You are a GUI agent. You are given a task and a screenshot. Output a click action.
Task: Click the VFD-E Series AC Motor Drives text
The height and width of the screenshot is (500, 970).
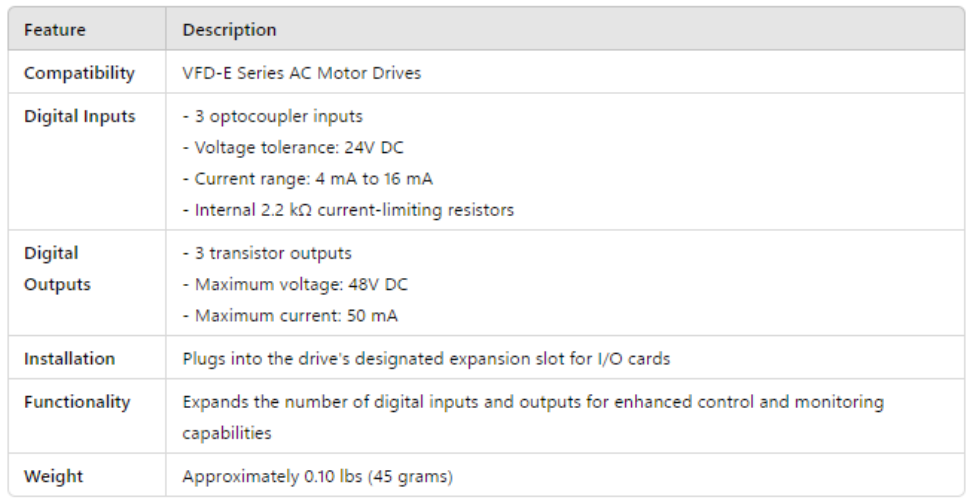301,73
